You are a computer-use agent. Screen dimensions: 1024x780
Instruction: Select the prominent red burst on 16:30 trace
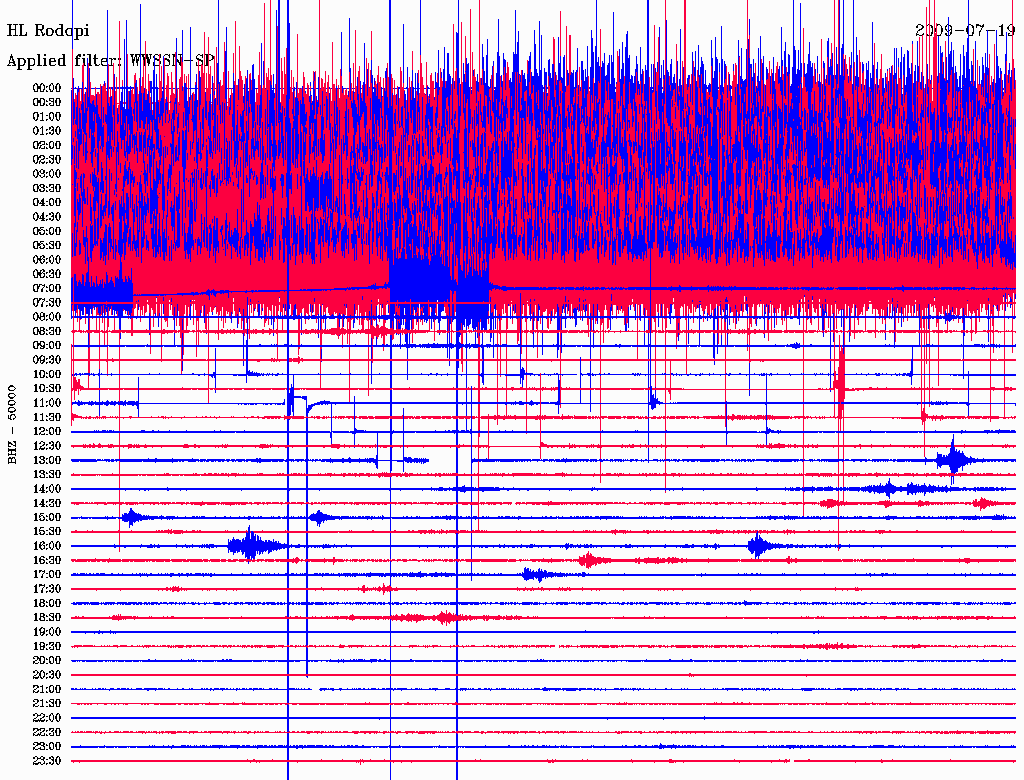592,560
